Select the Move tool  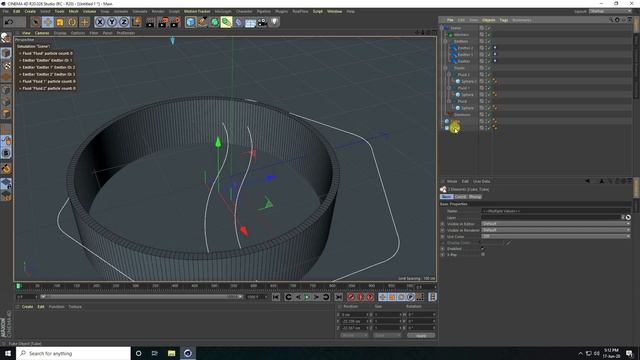pos(48,22)
